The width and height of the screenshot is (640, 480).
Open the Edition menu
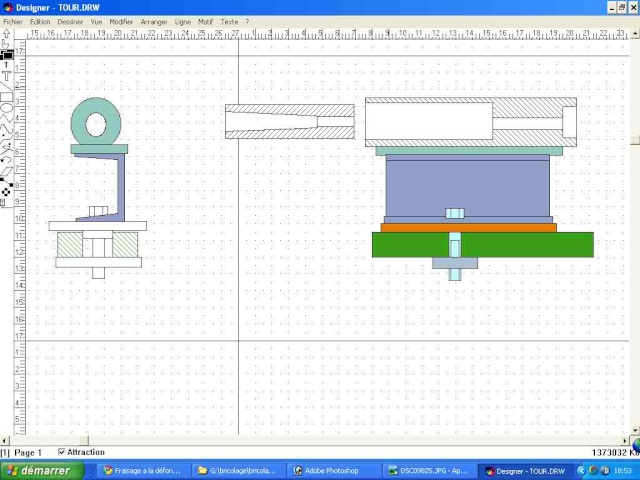[40, 22]
